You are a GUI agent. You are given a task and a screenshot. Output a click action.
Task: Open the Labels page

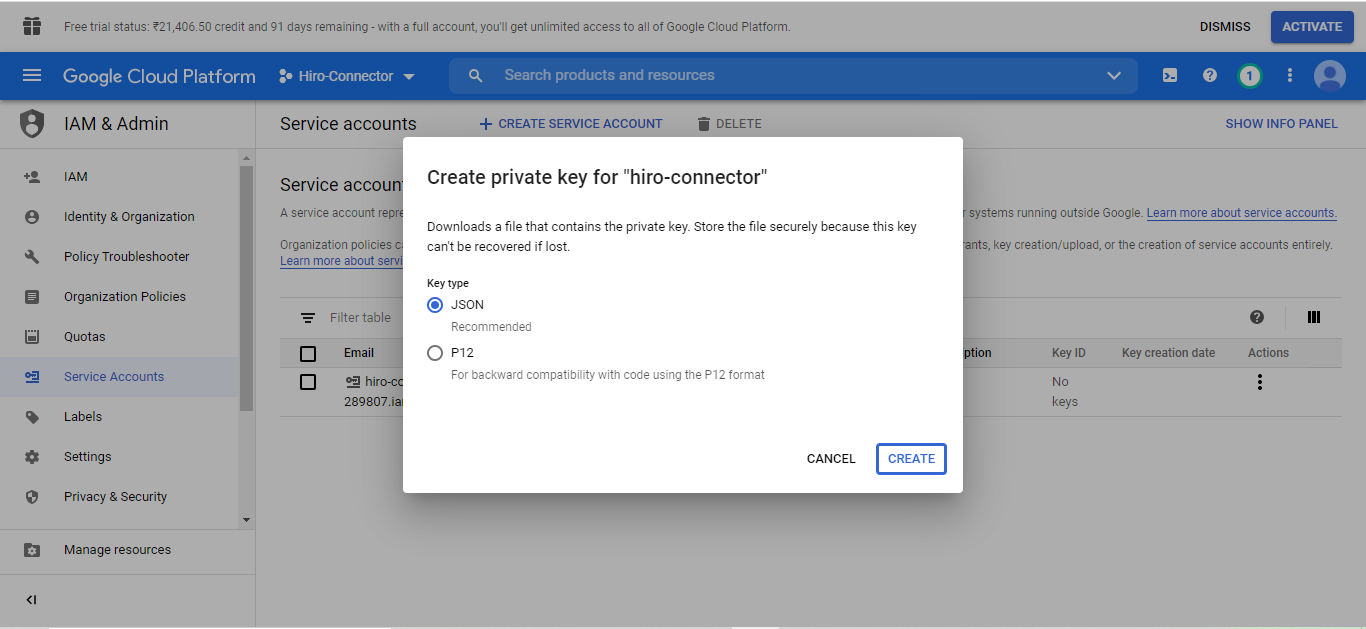click(83, 417)
